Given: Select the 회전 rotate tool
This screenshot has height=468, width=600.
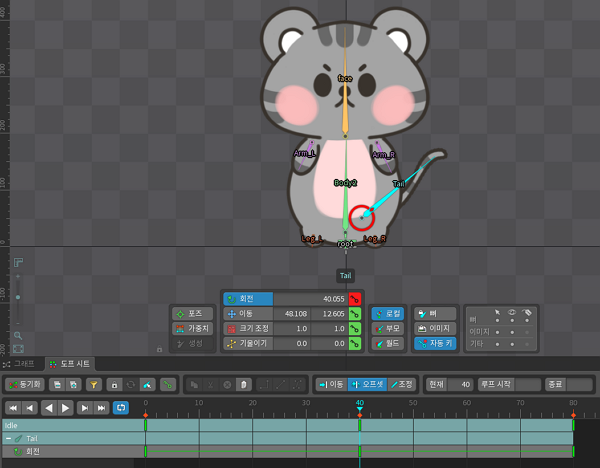Looking at the screenshot, I should tap(248, 299).
